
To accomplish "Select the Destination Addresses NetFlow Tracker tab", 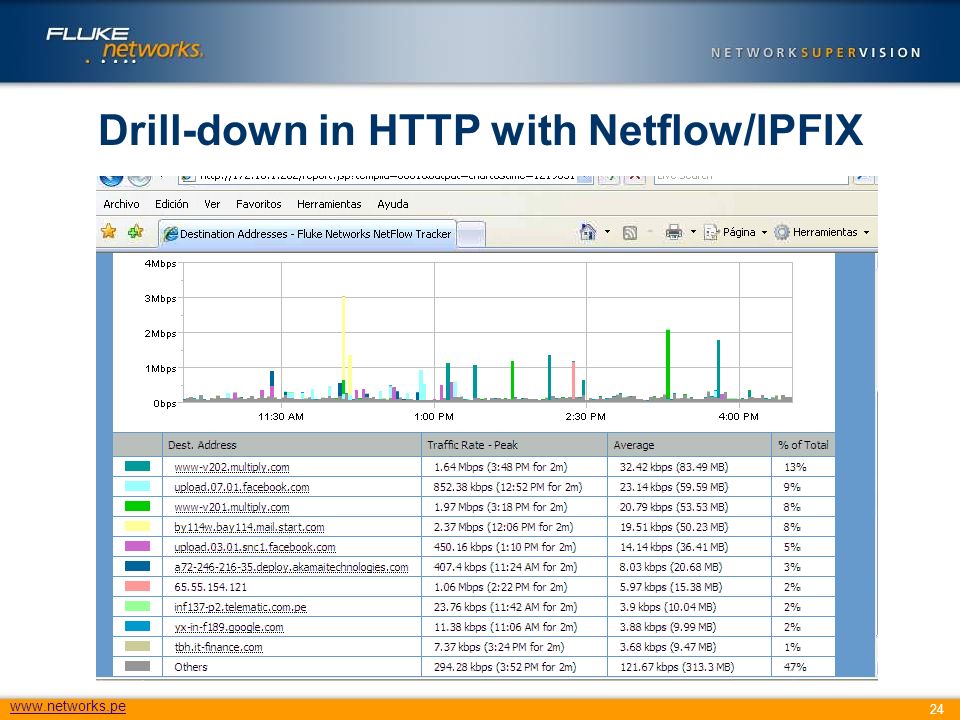I will pyautogui.click(x=307, y=234).
